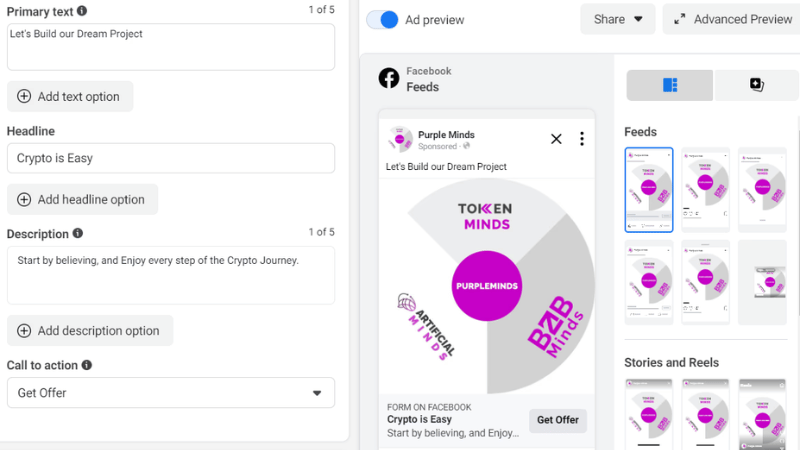800x450 pixels.
Task: Click Add text option button
Action: coord(70,97)
